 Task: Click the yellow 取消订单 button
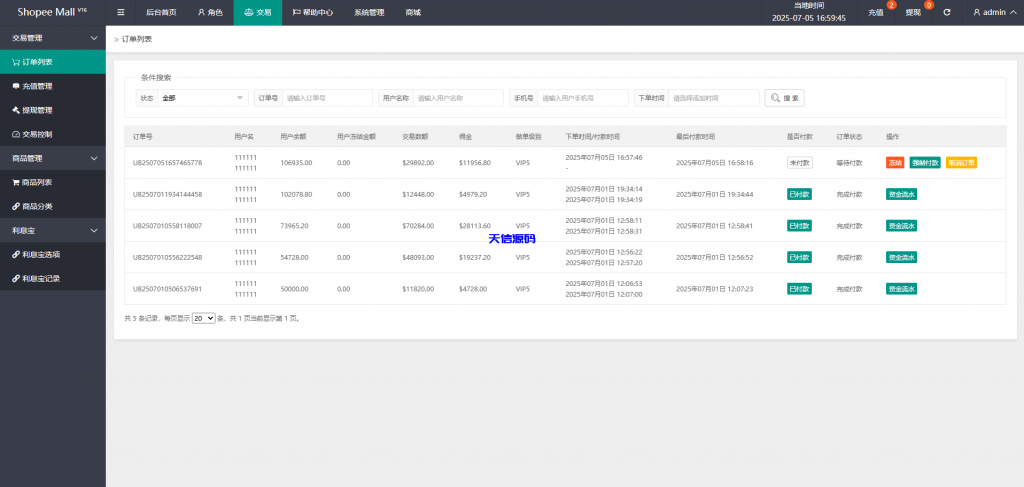click(961, 163)
